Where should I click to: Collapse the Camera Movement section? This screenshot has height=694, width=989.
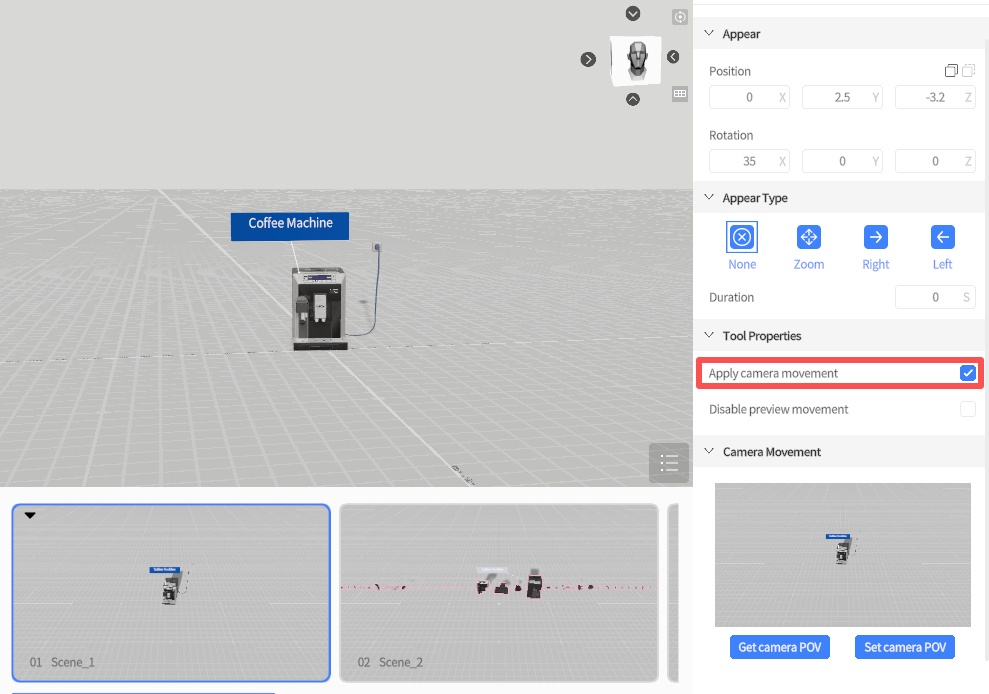click(x=709, y=452)
